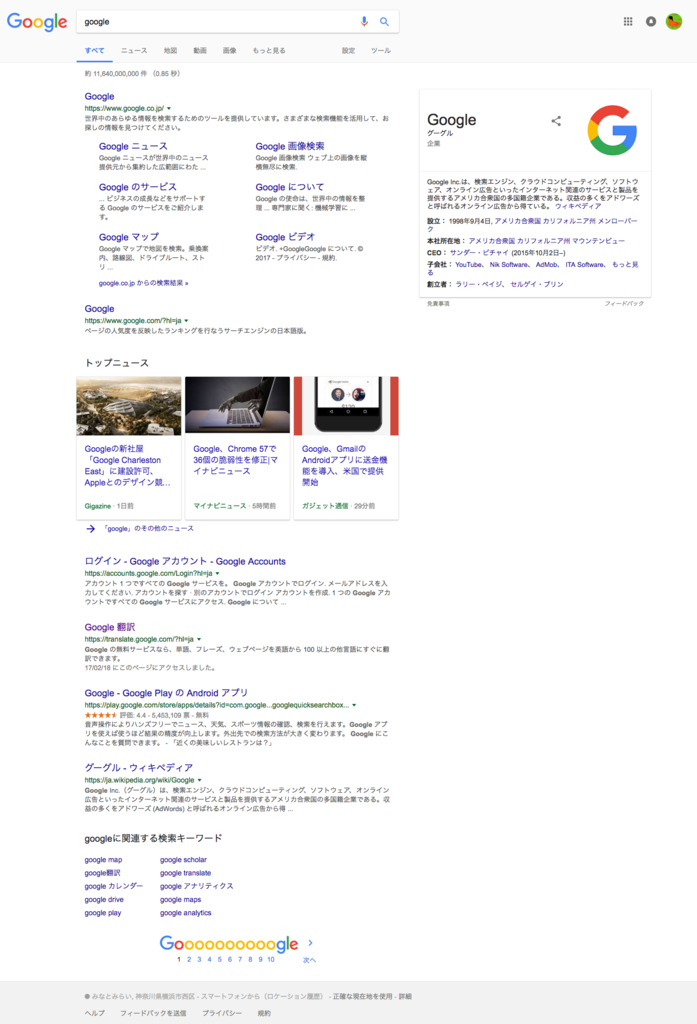This screenshot has height=1024, width=697.
Task: Expand dropdown arrow next to play.google.com URL
Action: tap(355, 705)
